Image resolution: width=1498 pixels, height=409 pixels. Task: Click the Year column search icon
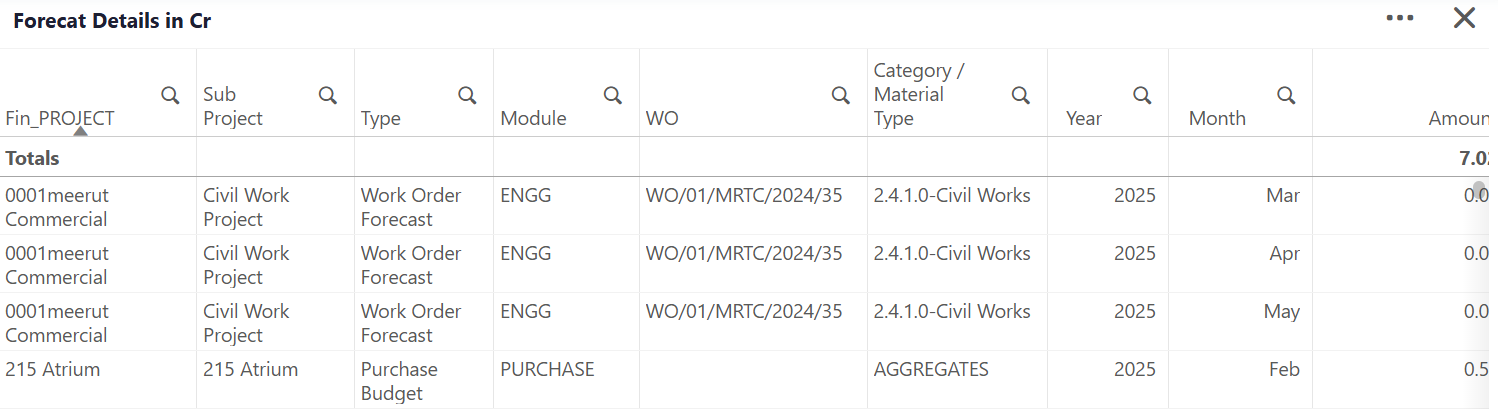click(x=1141, y=95)
